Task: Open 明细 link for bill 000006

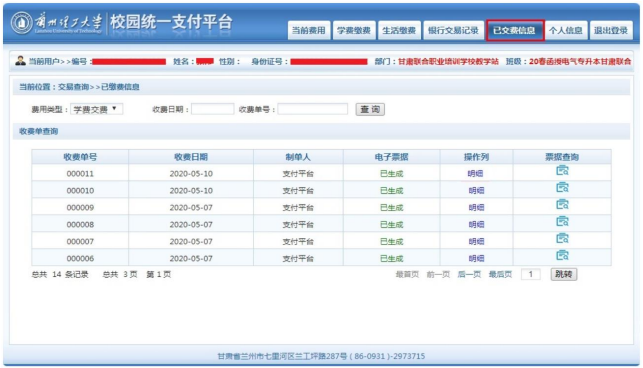Action: point(476,258)
